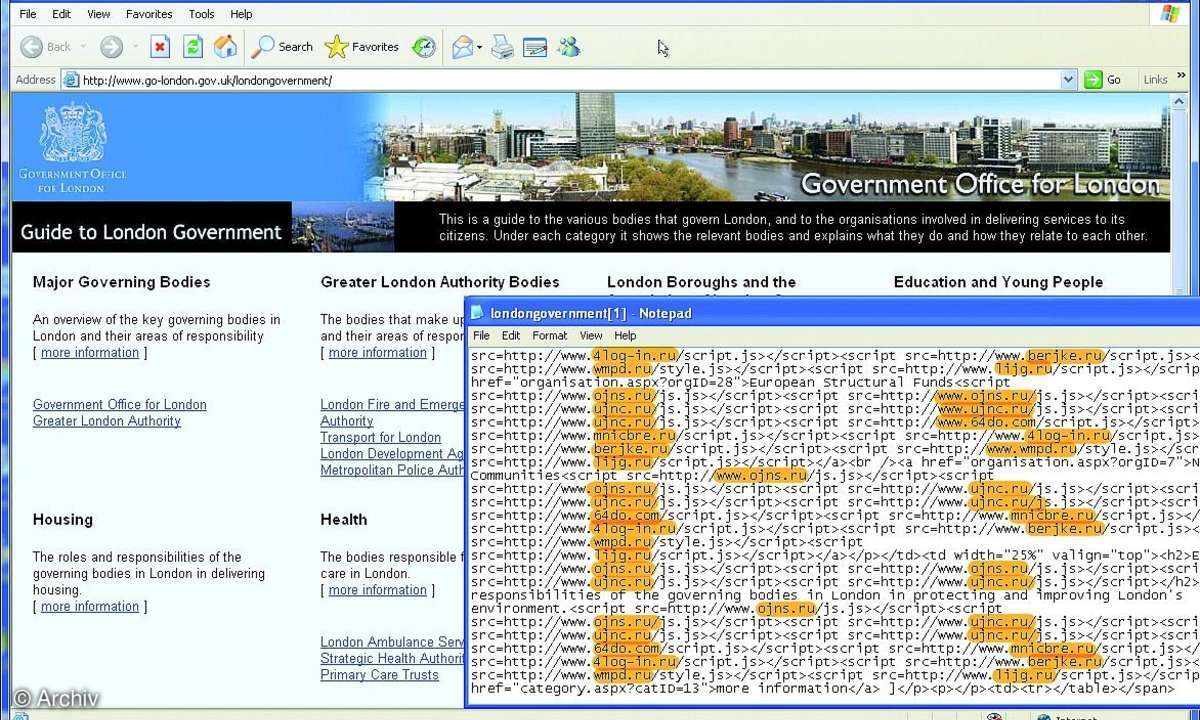1200x720 pixels.
Task: Click the London skyline banner image
Action: click(767, 147)
